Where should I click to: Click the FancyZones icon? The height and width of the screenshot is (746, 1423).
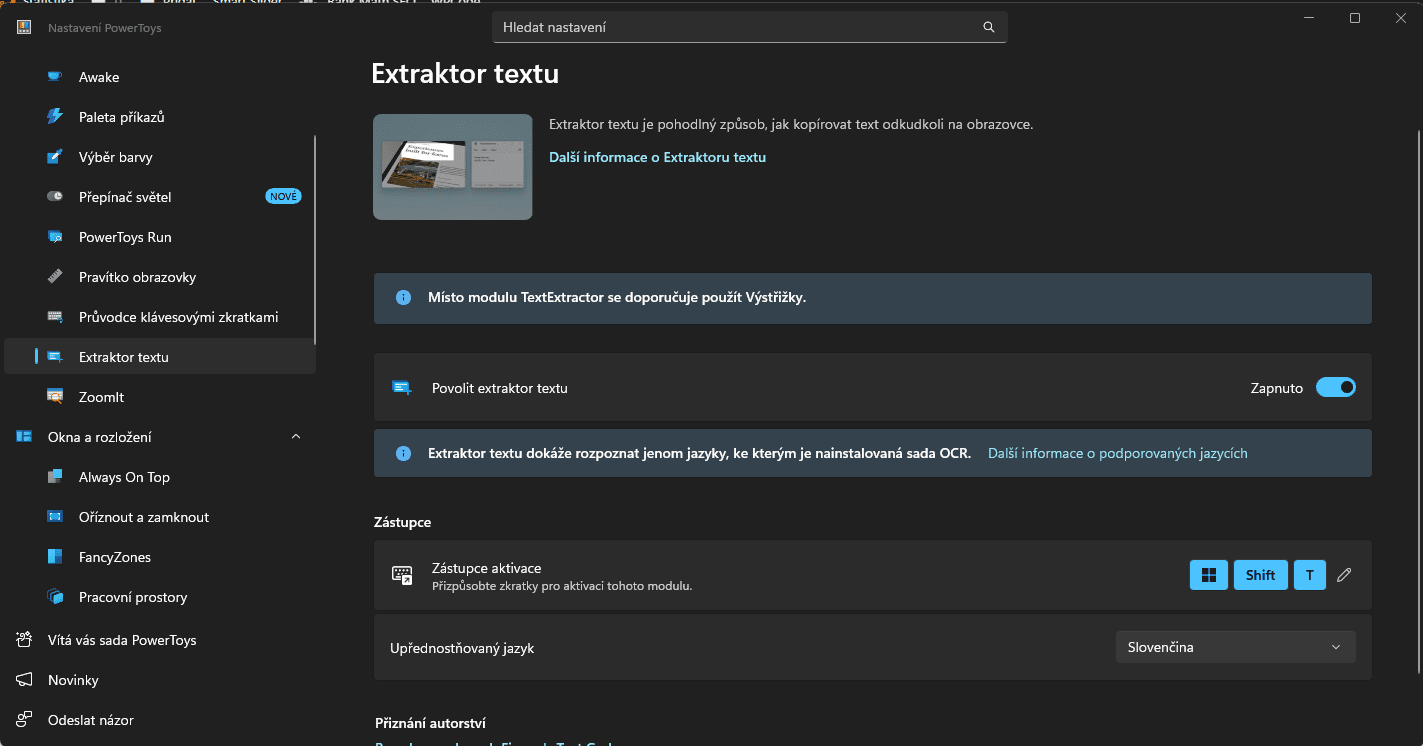[x=55, y=557]
